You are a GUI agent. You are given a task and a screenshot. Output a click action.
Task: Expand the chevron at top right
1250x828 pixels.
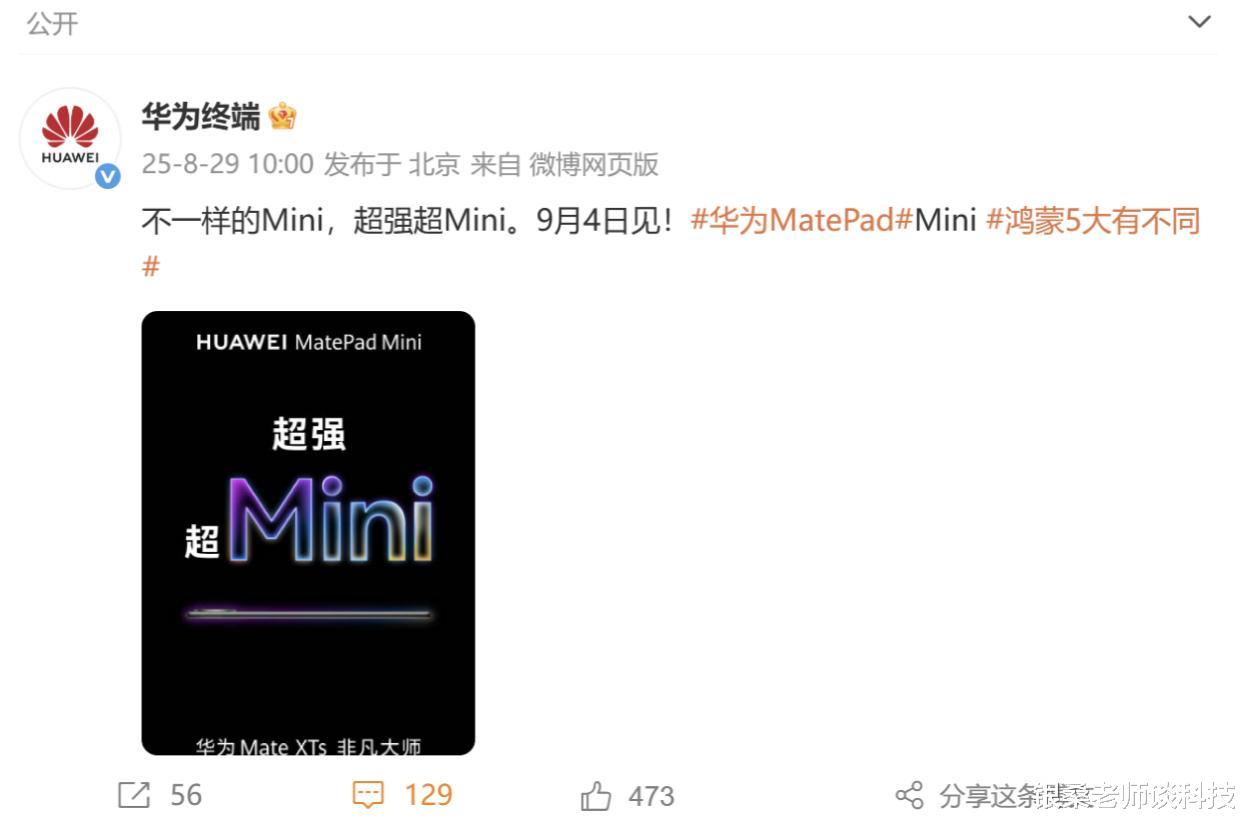coord(1199,22)
